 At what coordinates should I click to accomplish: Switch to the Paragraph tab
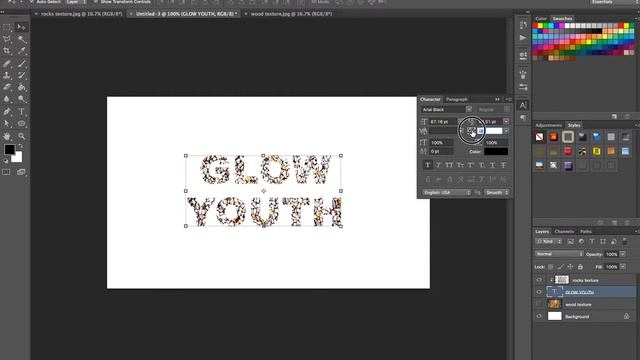coord(456,99)
